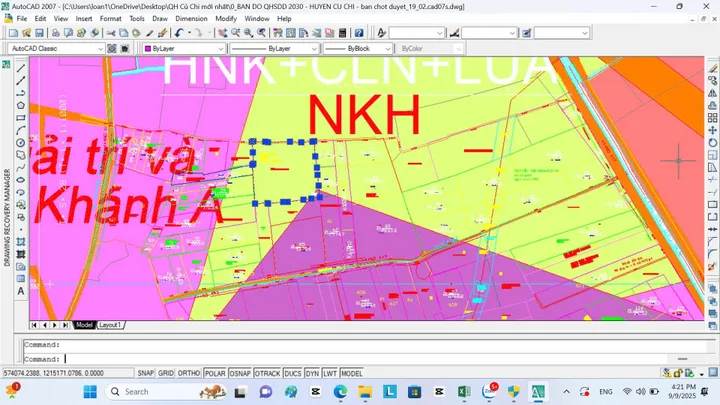Select the Polygon draw tool

[21, 106]
